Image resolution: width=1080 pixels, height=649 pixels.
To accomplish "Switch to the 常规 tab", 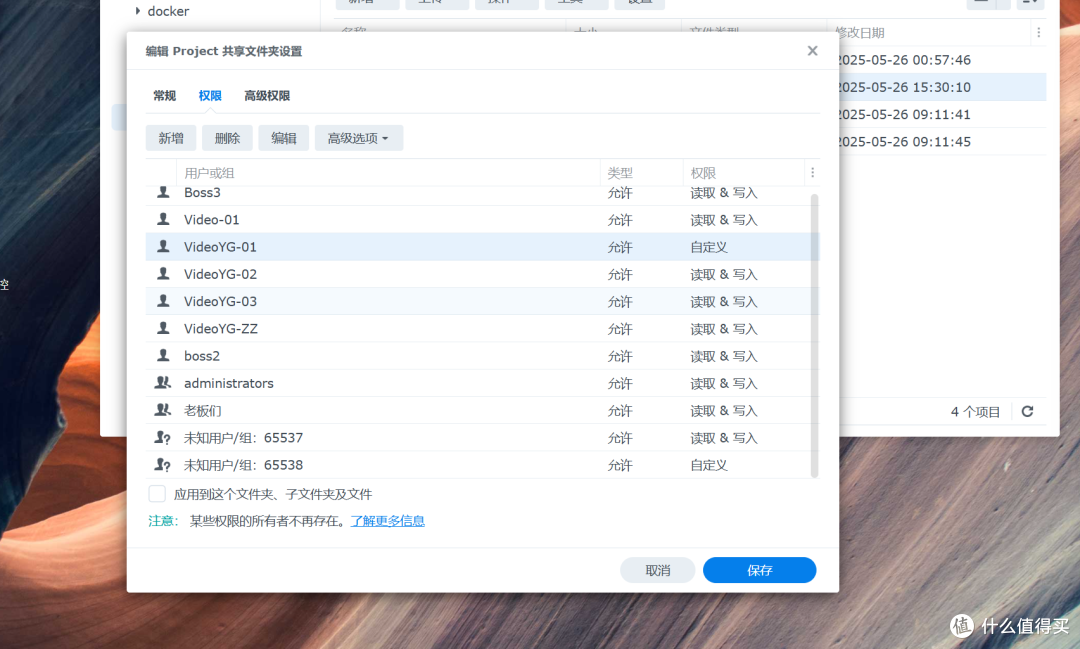I will pyautogui.click(x=165, y=96).
